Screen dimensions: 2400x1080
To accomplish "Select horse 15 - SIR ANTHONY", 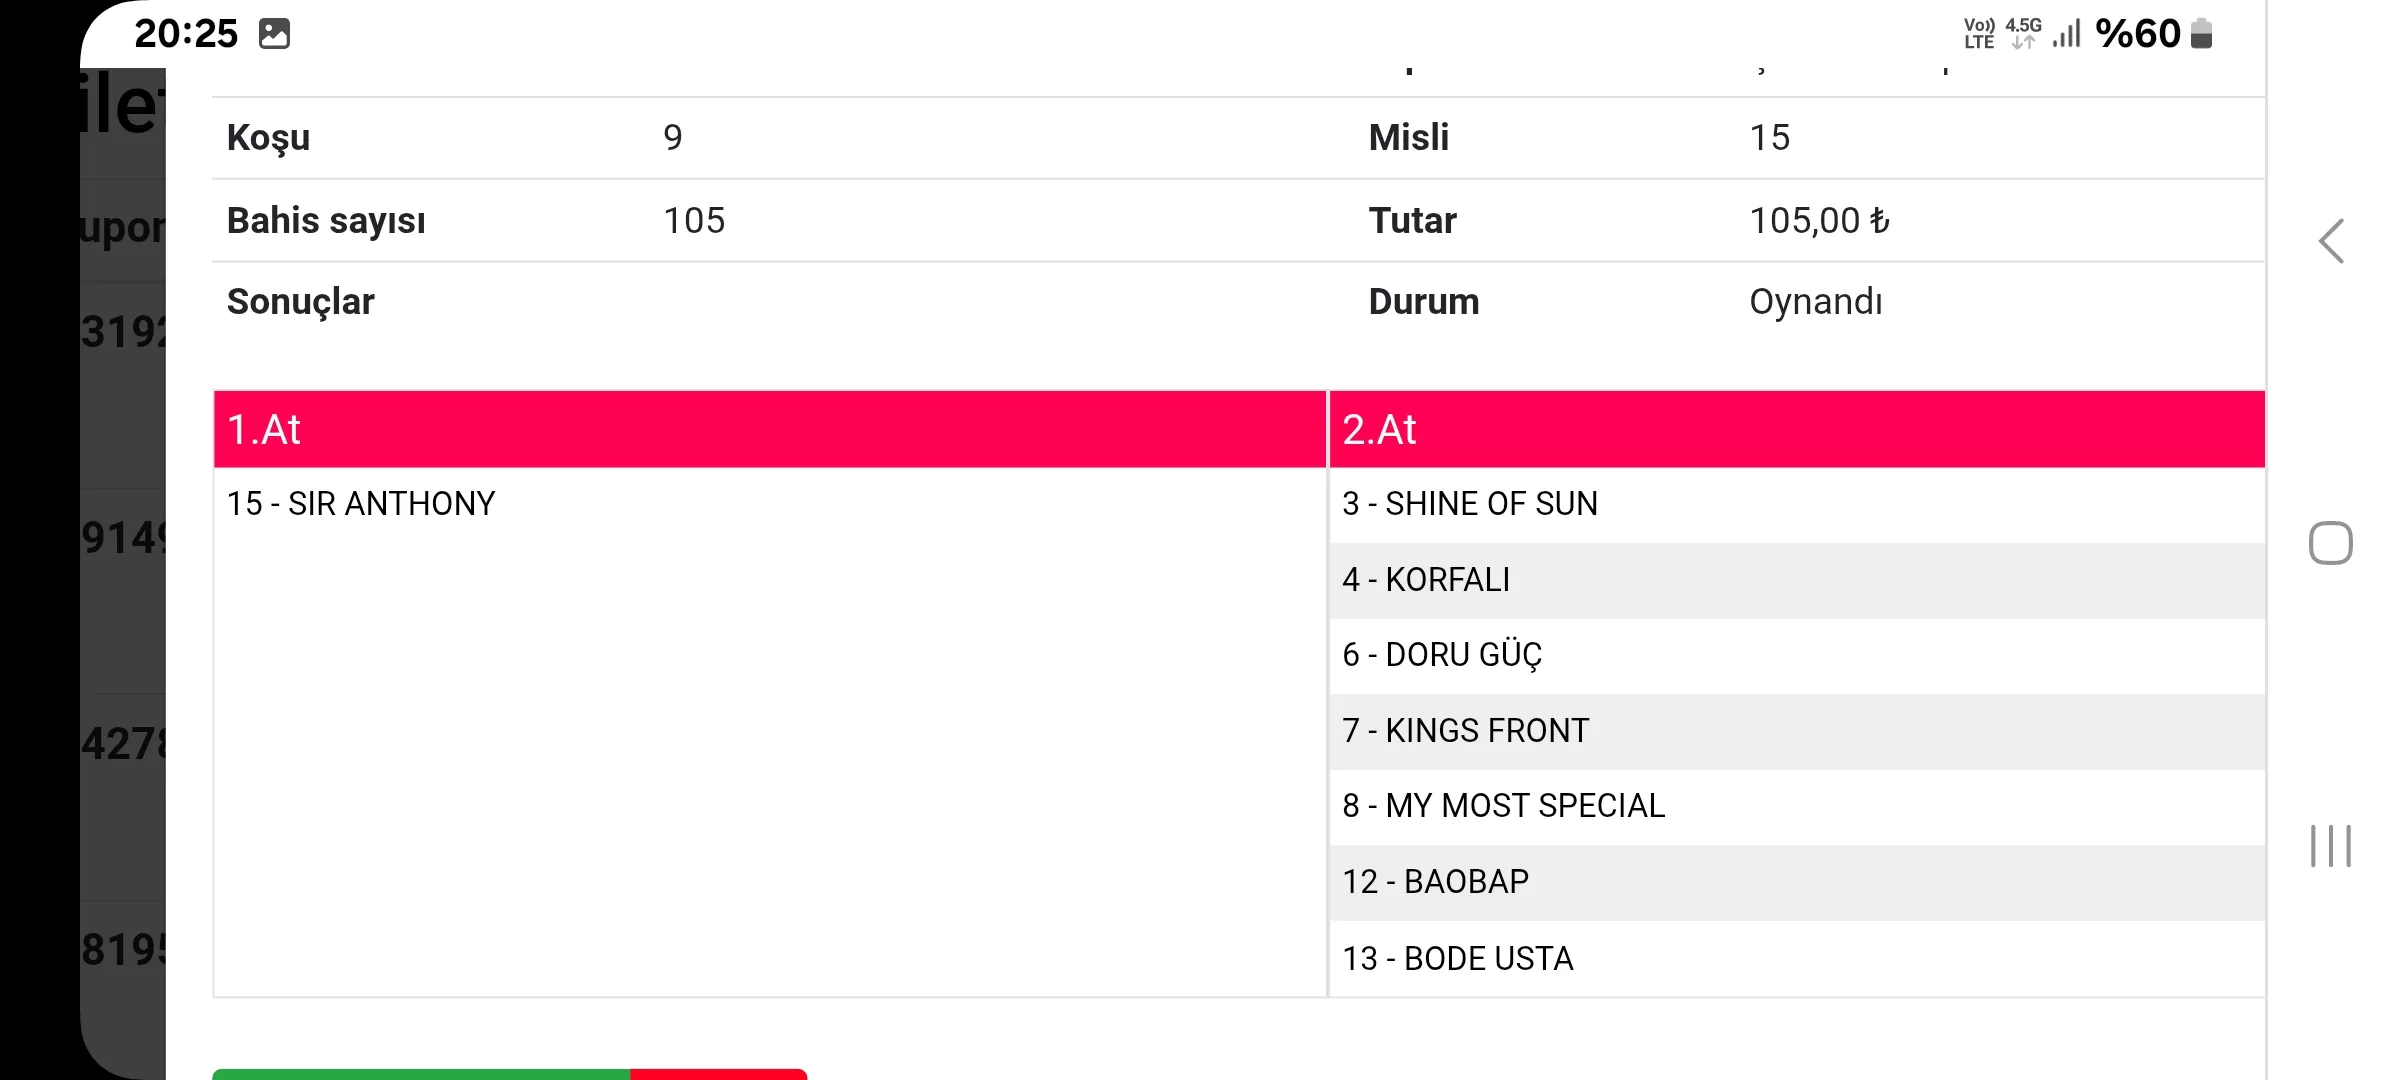I will [x=361, y=504].
